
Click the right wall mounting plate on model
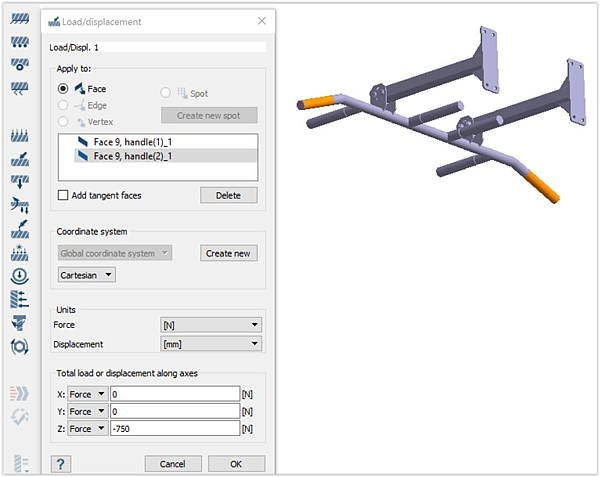click(x=576, y=92)
